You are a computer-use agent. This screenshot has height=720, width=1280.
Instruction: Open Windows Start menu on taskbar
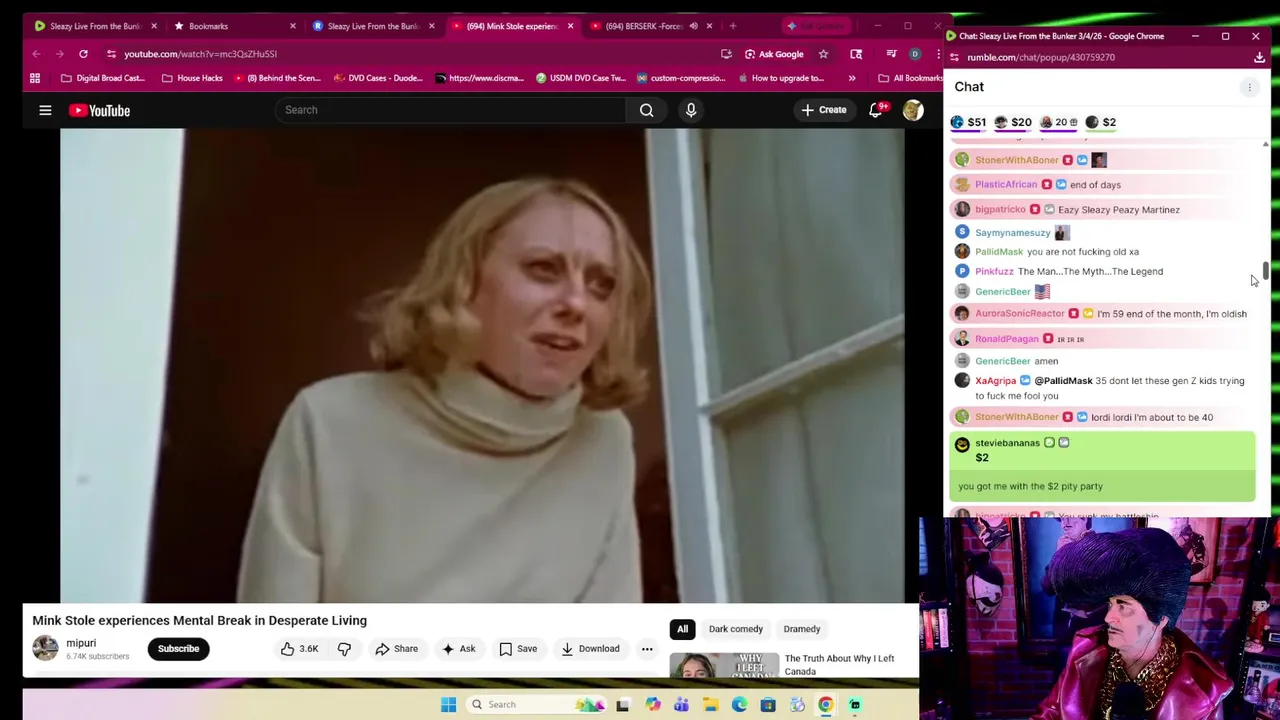[x=448, y=705]
